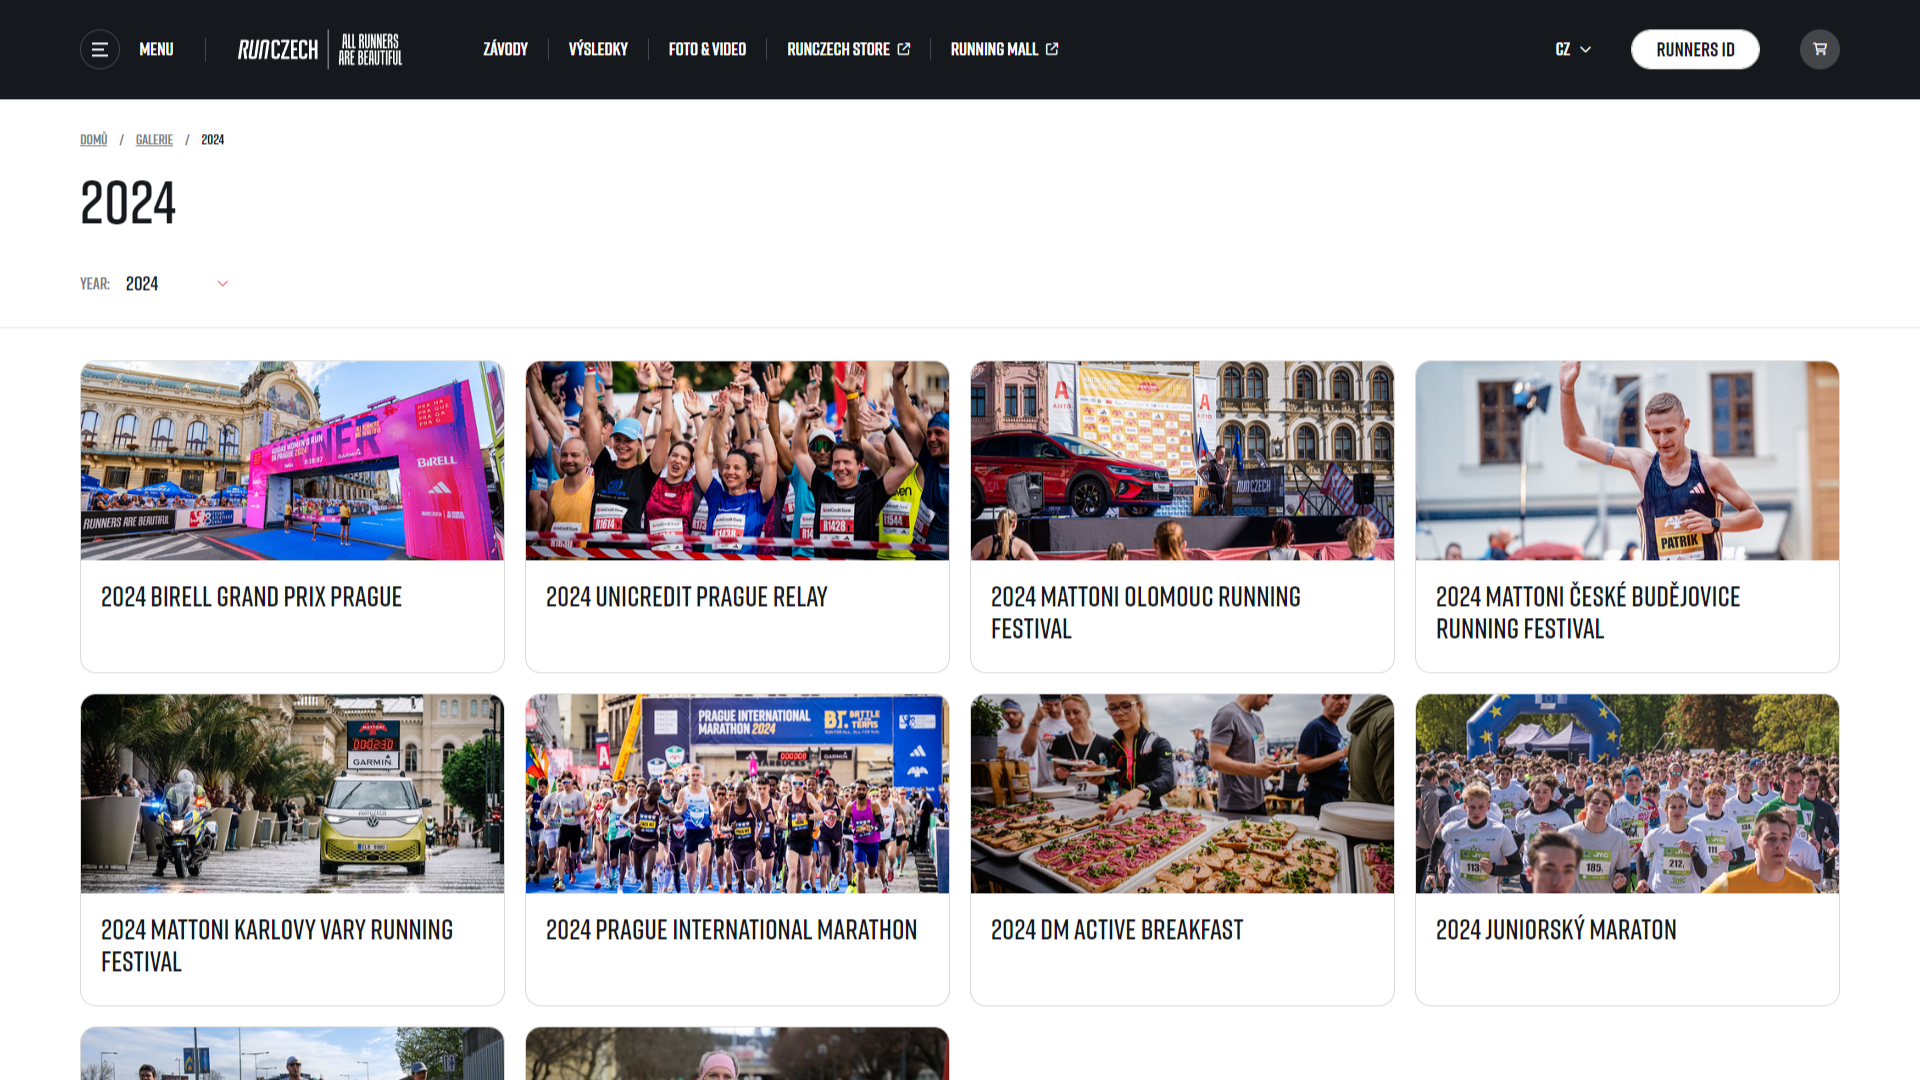Click the 2024 breadcrumb text
The image size is (1920, 1080).
click(x=212, y=140)
